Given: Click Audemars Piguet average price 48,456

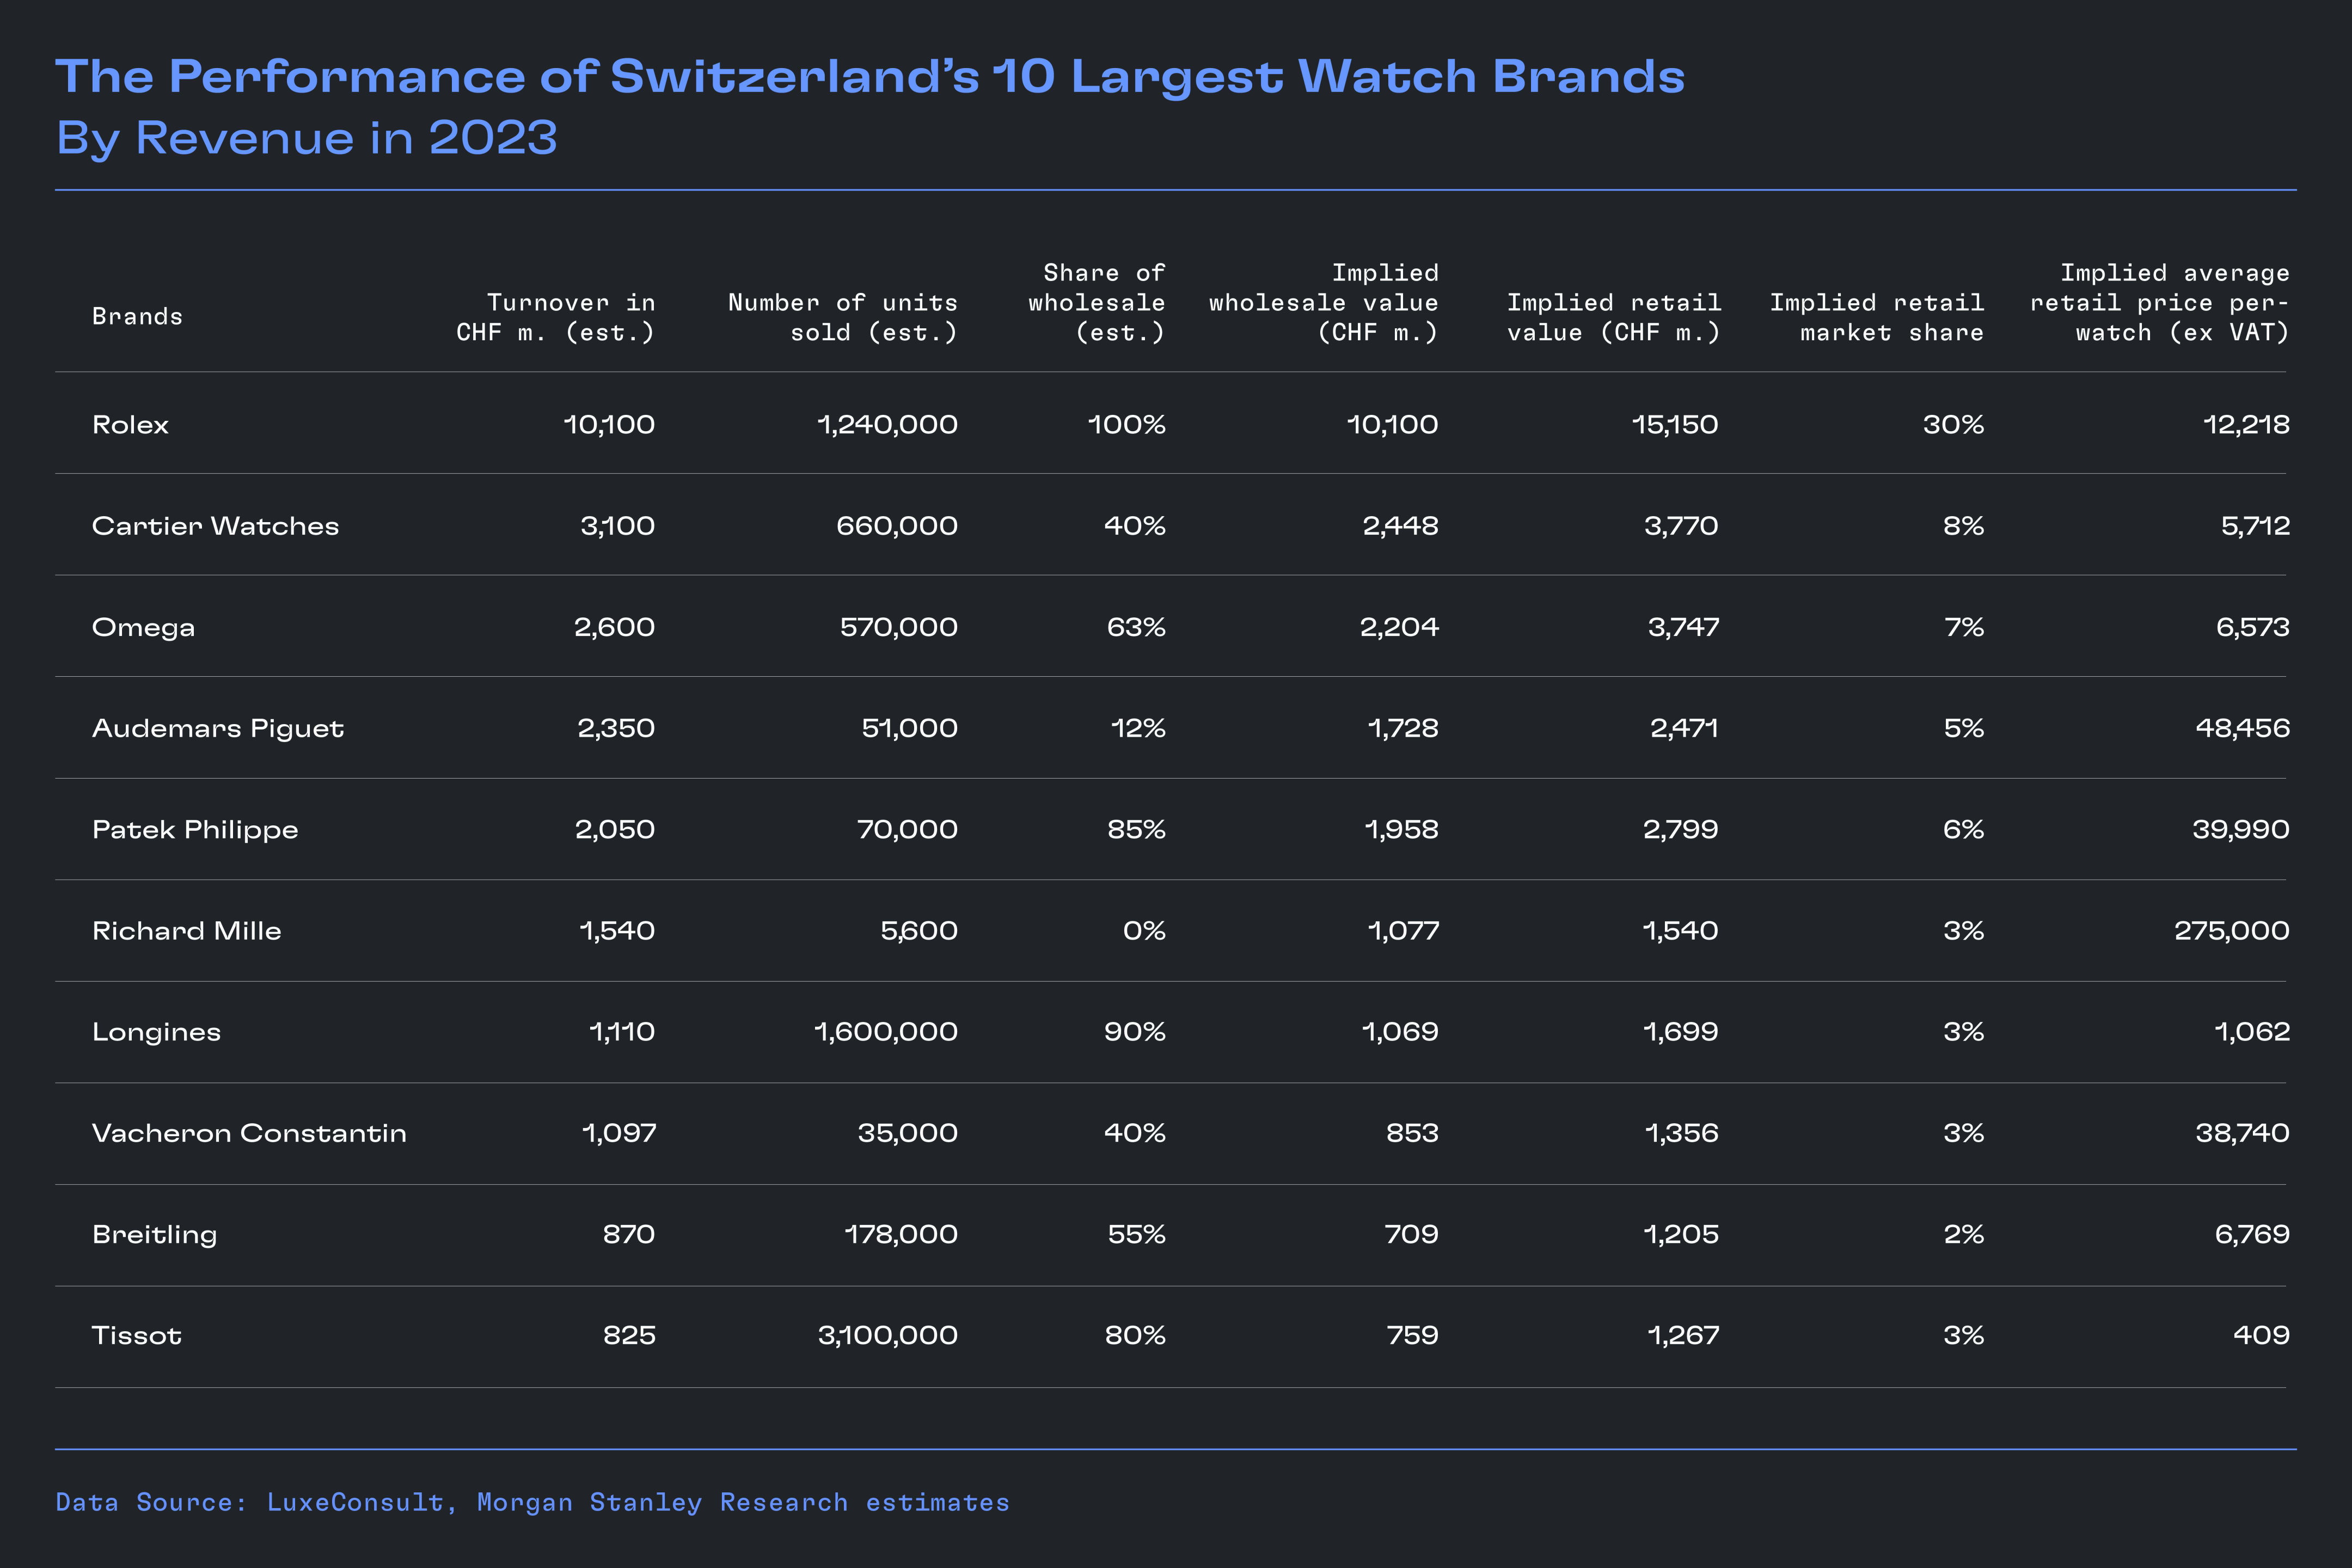Looking at the screenshot, I should (2242, 729).
